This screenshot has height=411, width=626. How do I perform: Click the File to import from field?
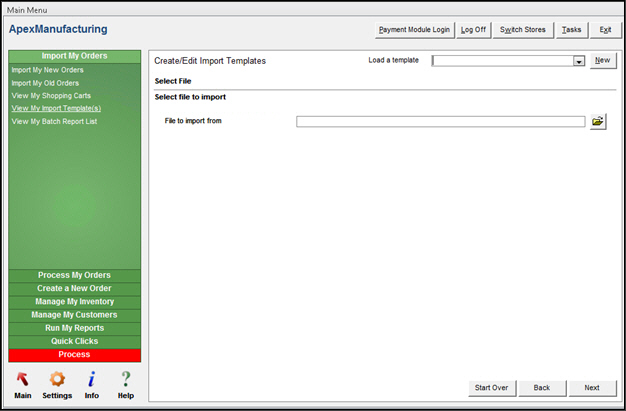(x=441, y=121)
